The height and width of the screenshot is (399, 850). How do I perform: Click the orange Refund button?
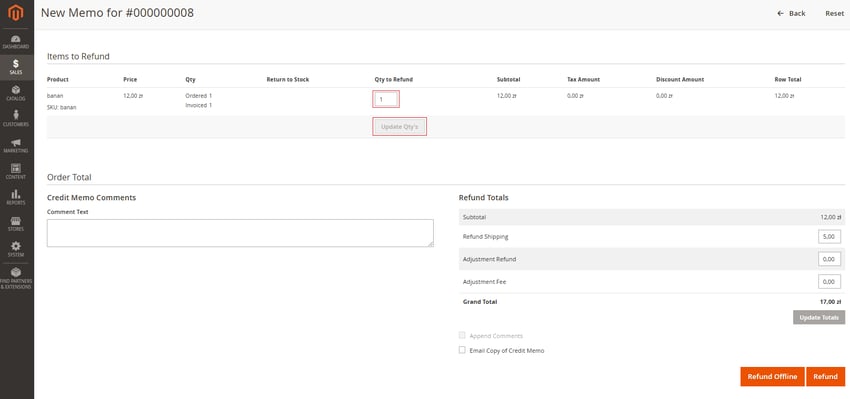(x=825, y=377)
